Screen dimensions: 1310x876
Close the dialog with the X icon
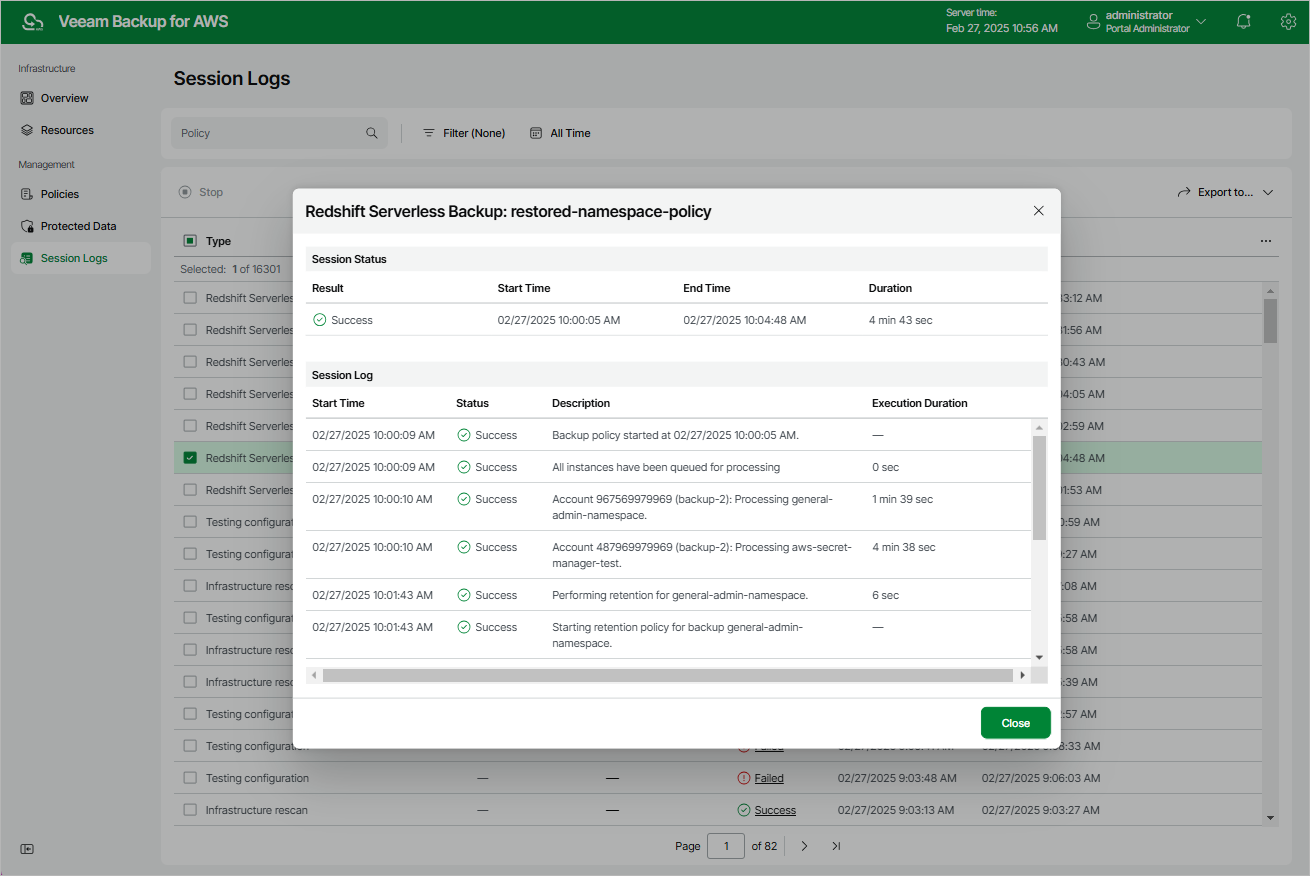click(x=1038, y=211)
